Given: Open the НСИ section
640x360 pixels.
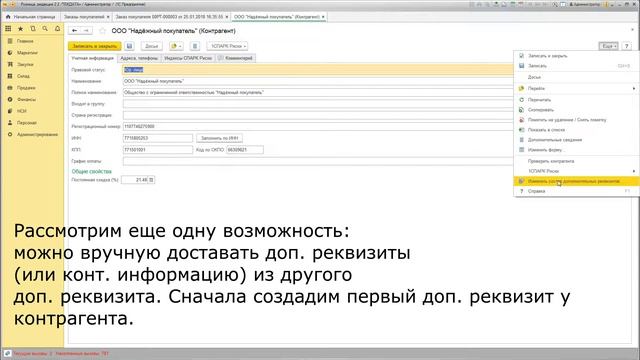Looking at the screenshot, I should 21,111.
